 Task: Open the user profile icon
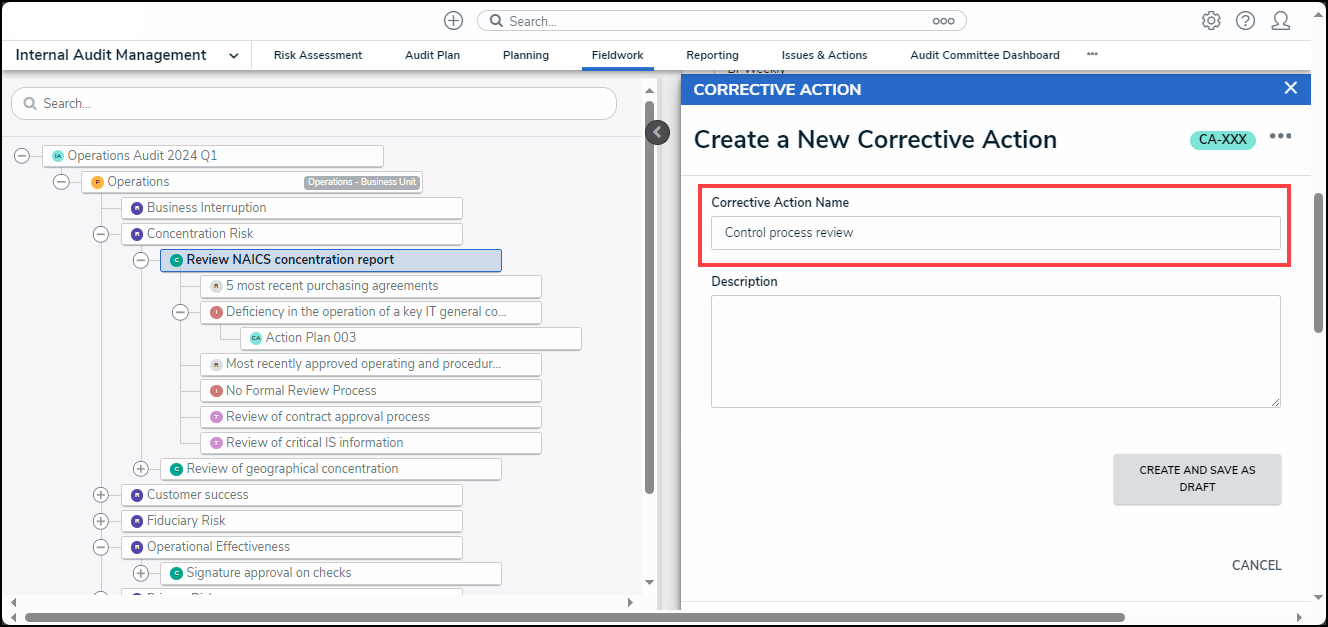1280,21
